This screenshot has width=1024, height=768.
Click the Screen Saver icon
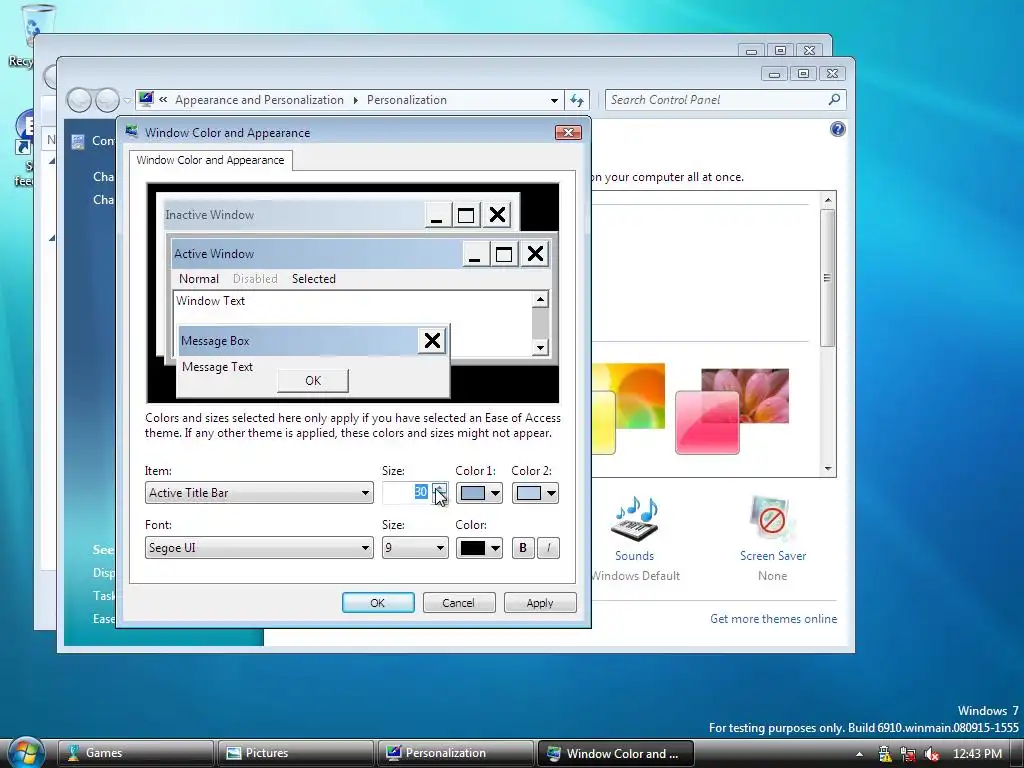(x=773, y=518)
